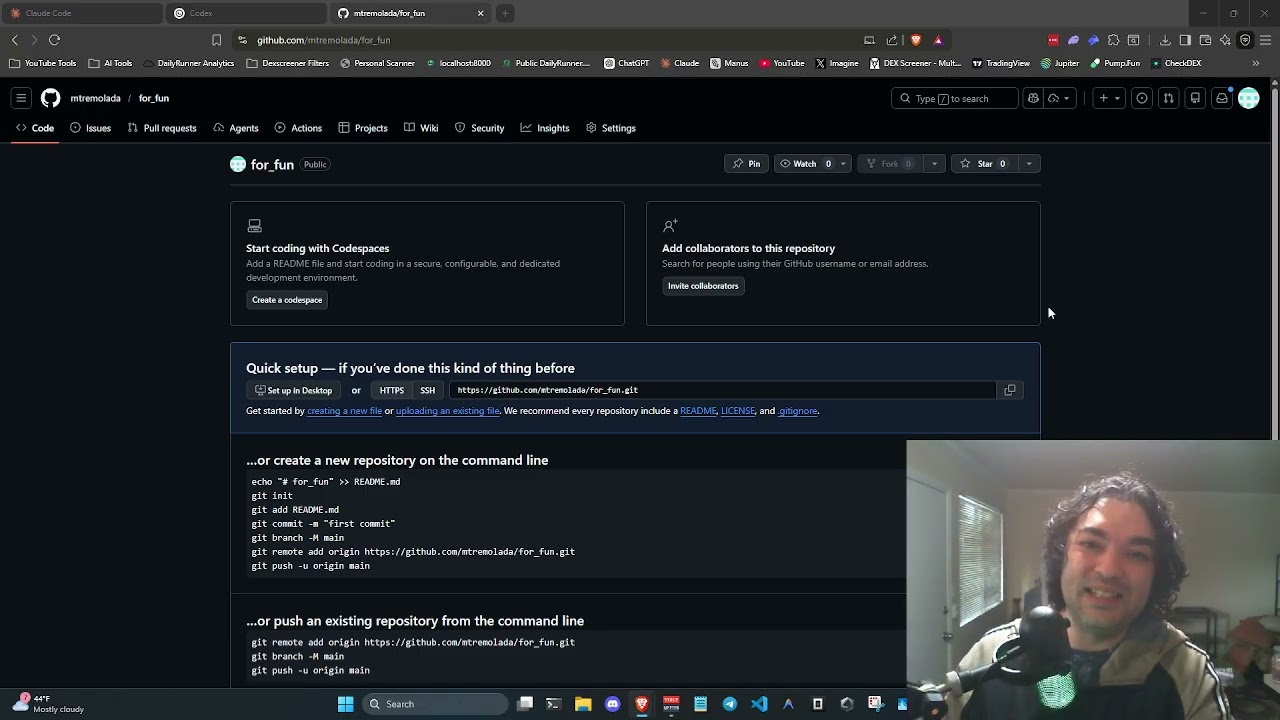Screen dimensions: 1280x720
Task: Open the Security tab
Action: pyautogui.click(x=479, y=128)
